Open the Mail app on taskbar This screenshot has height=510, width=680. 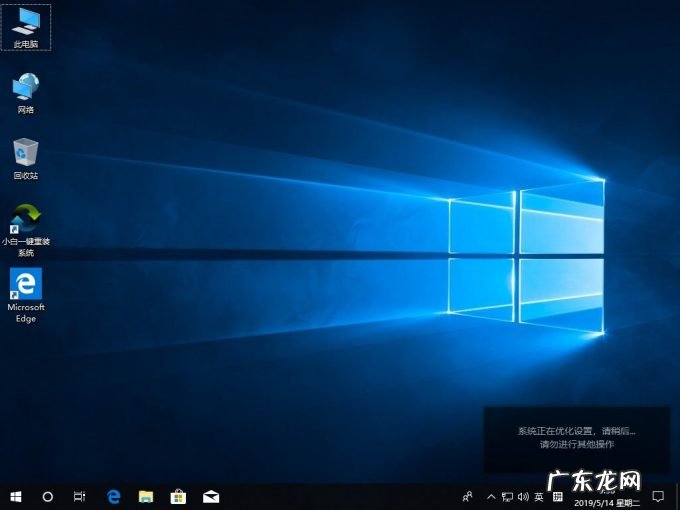click(x=211, y=496)
